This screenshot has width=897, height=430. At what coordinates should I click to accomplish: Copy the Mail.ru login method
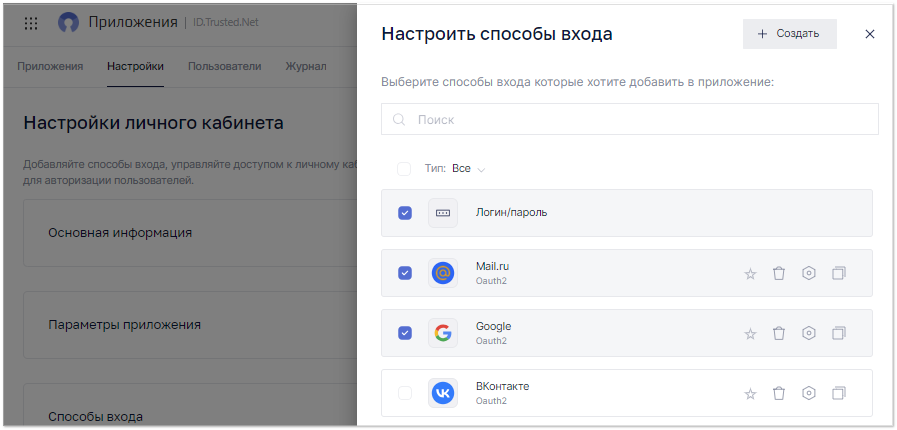(x=839, y=273)
